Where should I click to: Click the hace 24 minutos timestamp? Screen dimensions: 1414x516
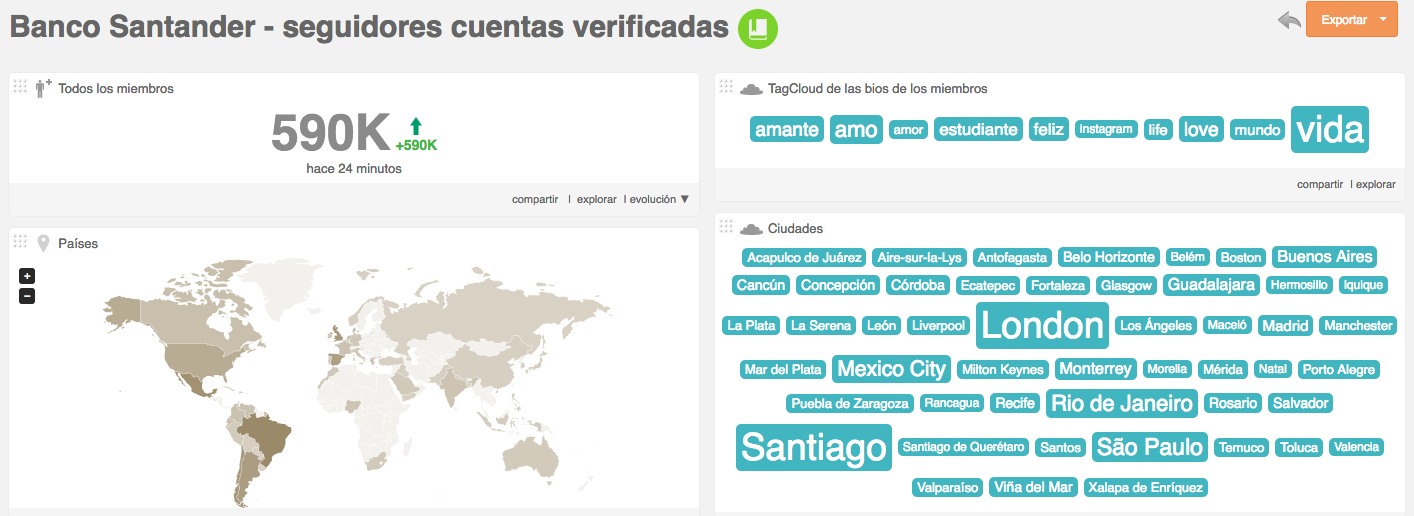pos(354,168)
